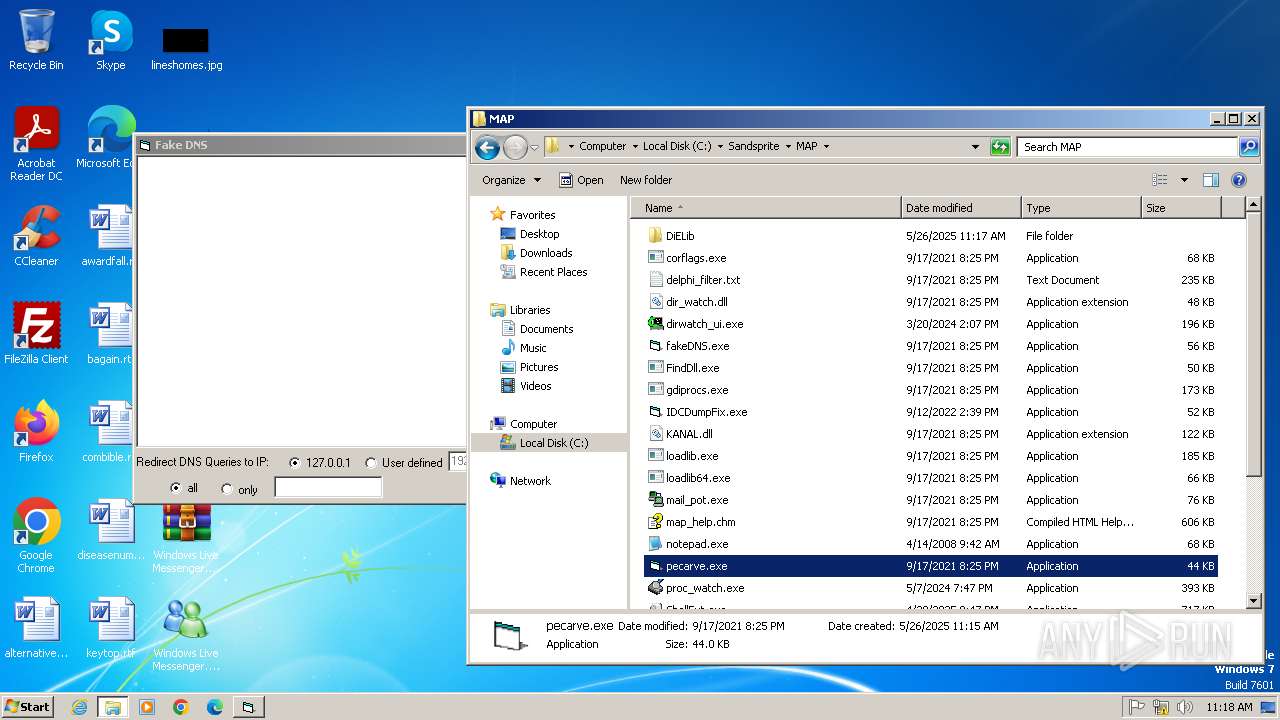The image size is (1280, 720).
Task: Choose the 'only' radio option
Action: 227,489
